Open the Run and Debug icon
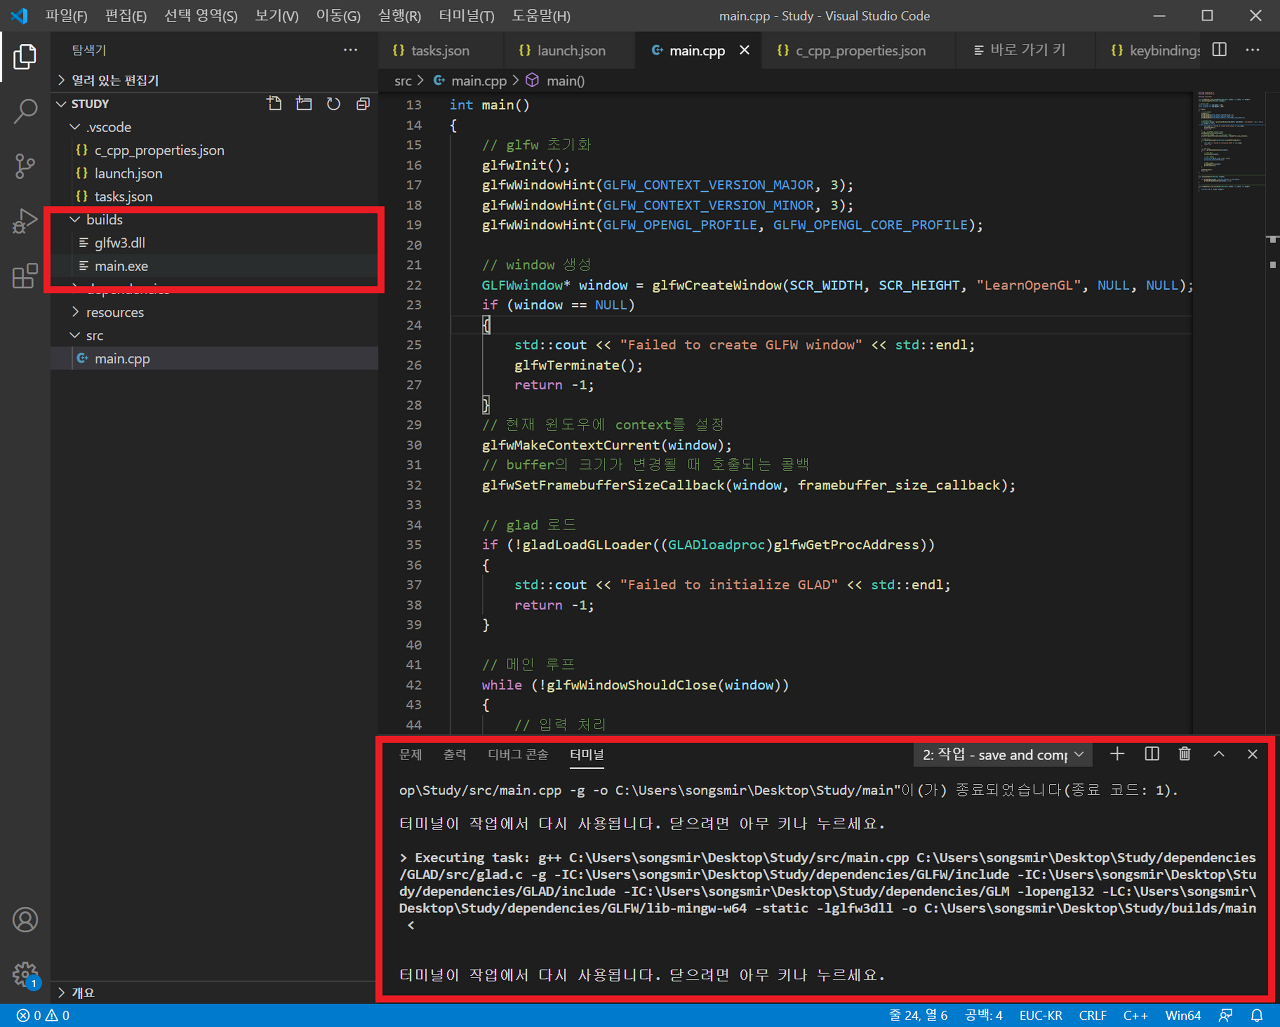 pos(25,221)
